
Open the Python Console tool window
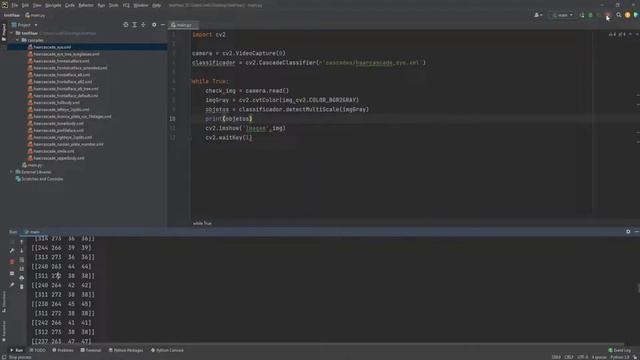coord(167,350)
